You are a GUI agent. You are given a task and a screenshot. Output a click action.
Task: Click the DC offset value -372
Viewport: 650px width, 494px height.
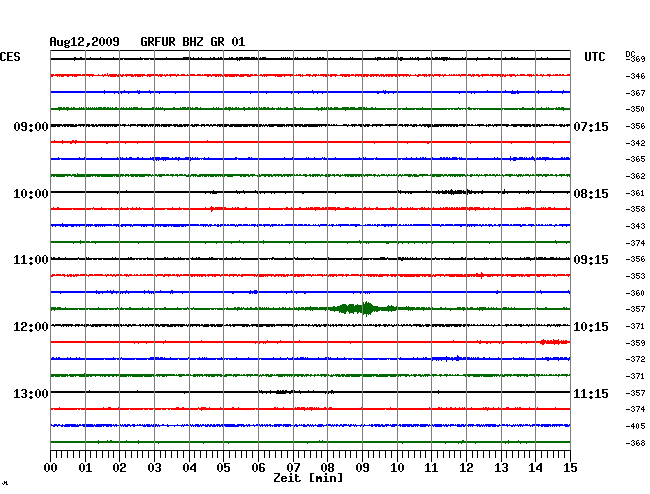(x=635, y=359)
